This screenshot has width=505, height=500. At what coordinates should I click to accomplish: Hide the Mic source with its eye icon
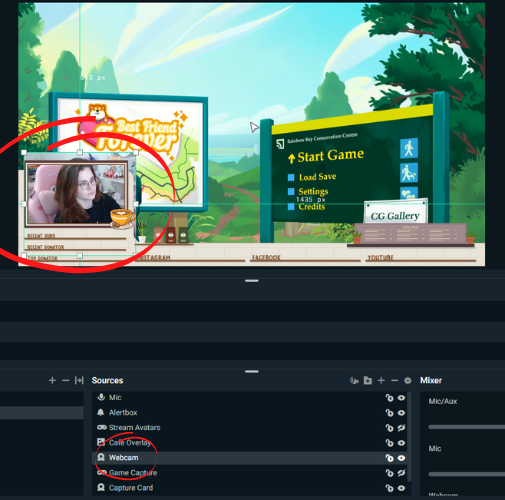click(x=401, y=398)
